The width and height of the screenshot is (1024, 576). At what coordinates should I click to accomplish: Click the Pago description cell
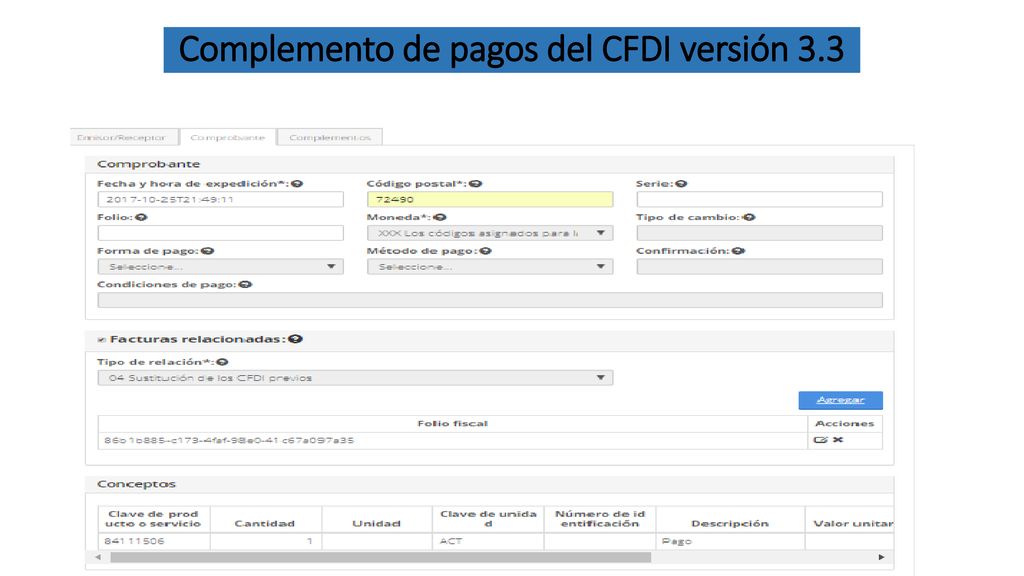click(x=730, y=541)
